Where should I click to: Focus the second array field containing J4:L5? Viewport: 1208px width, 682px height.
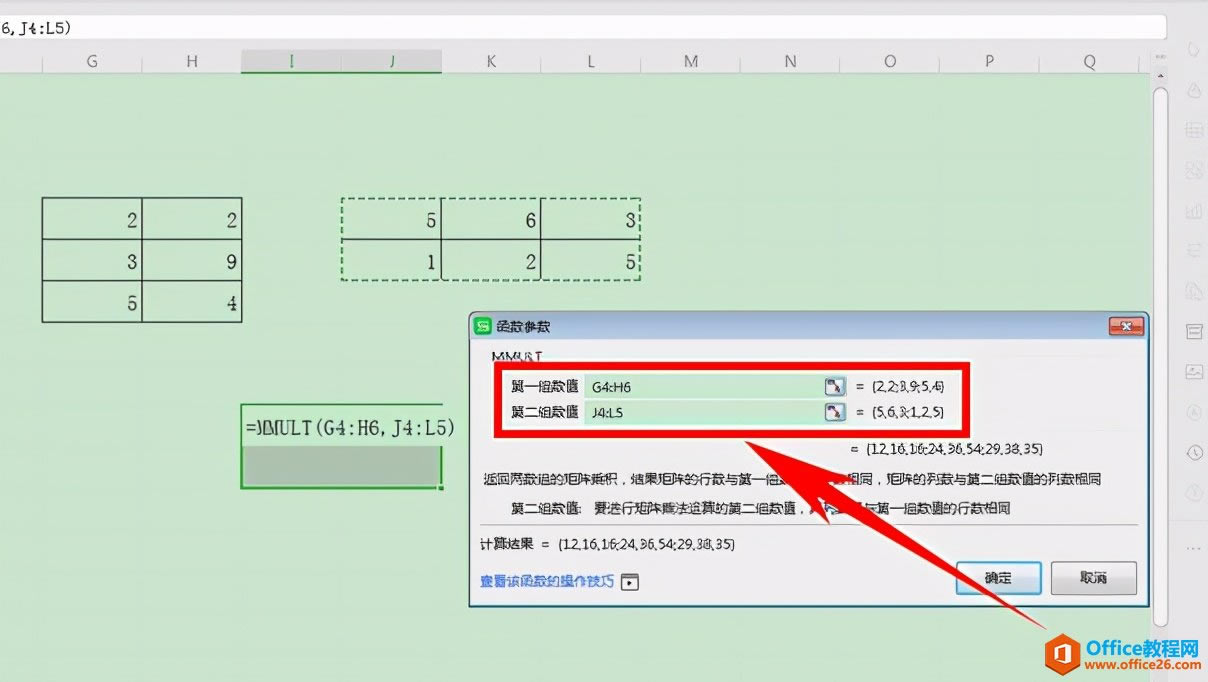click(x=704, y=412)
